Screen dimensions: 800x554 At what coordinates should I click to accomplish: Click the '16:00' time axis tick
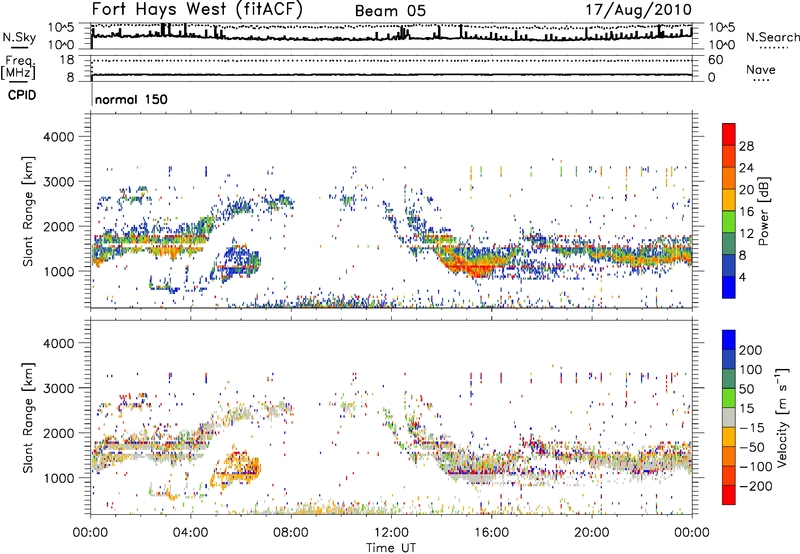coord(491,533)
